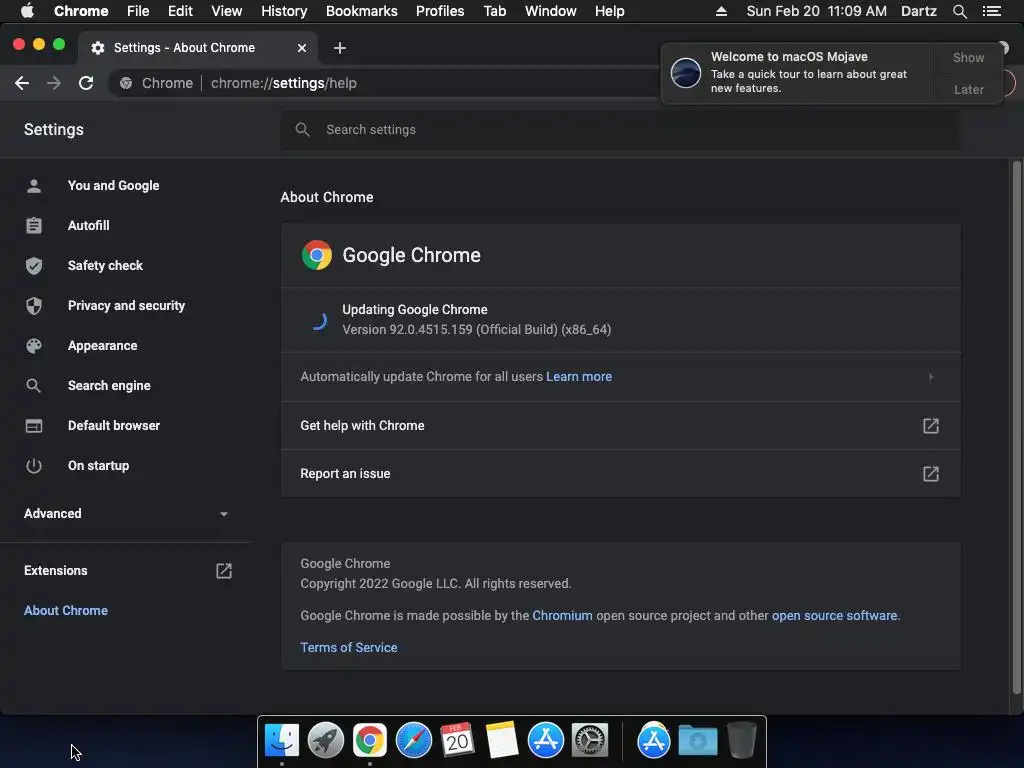
Task: Click the Google Chrome logo in About section
Action: click(x=317, y=255)
